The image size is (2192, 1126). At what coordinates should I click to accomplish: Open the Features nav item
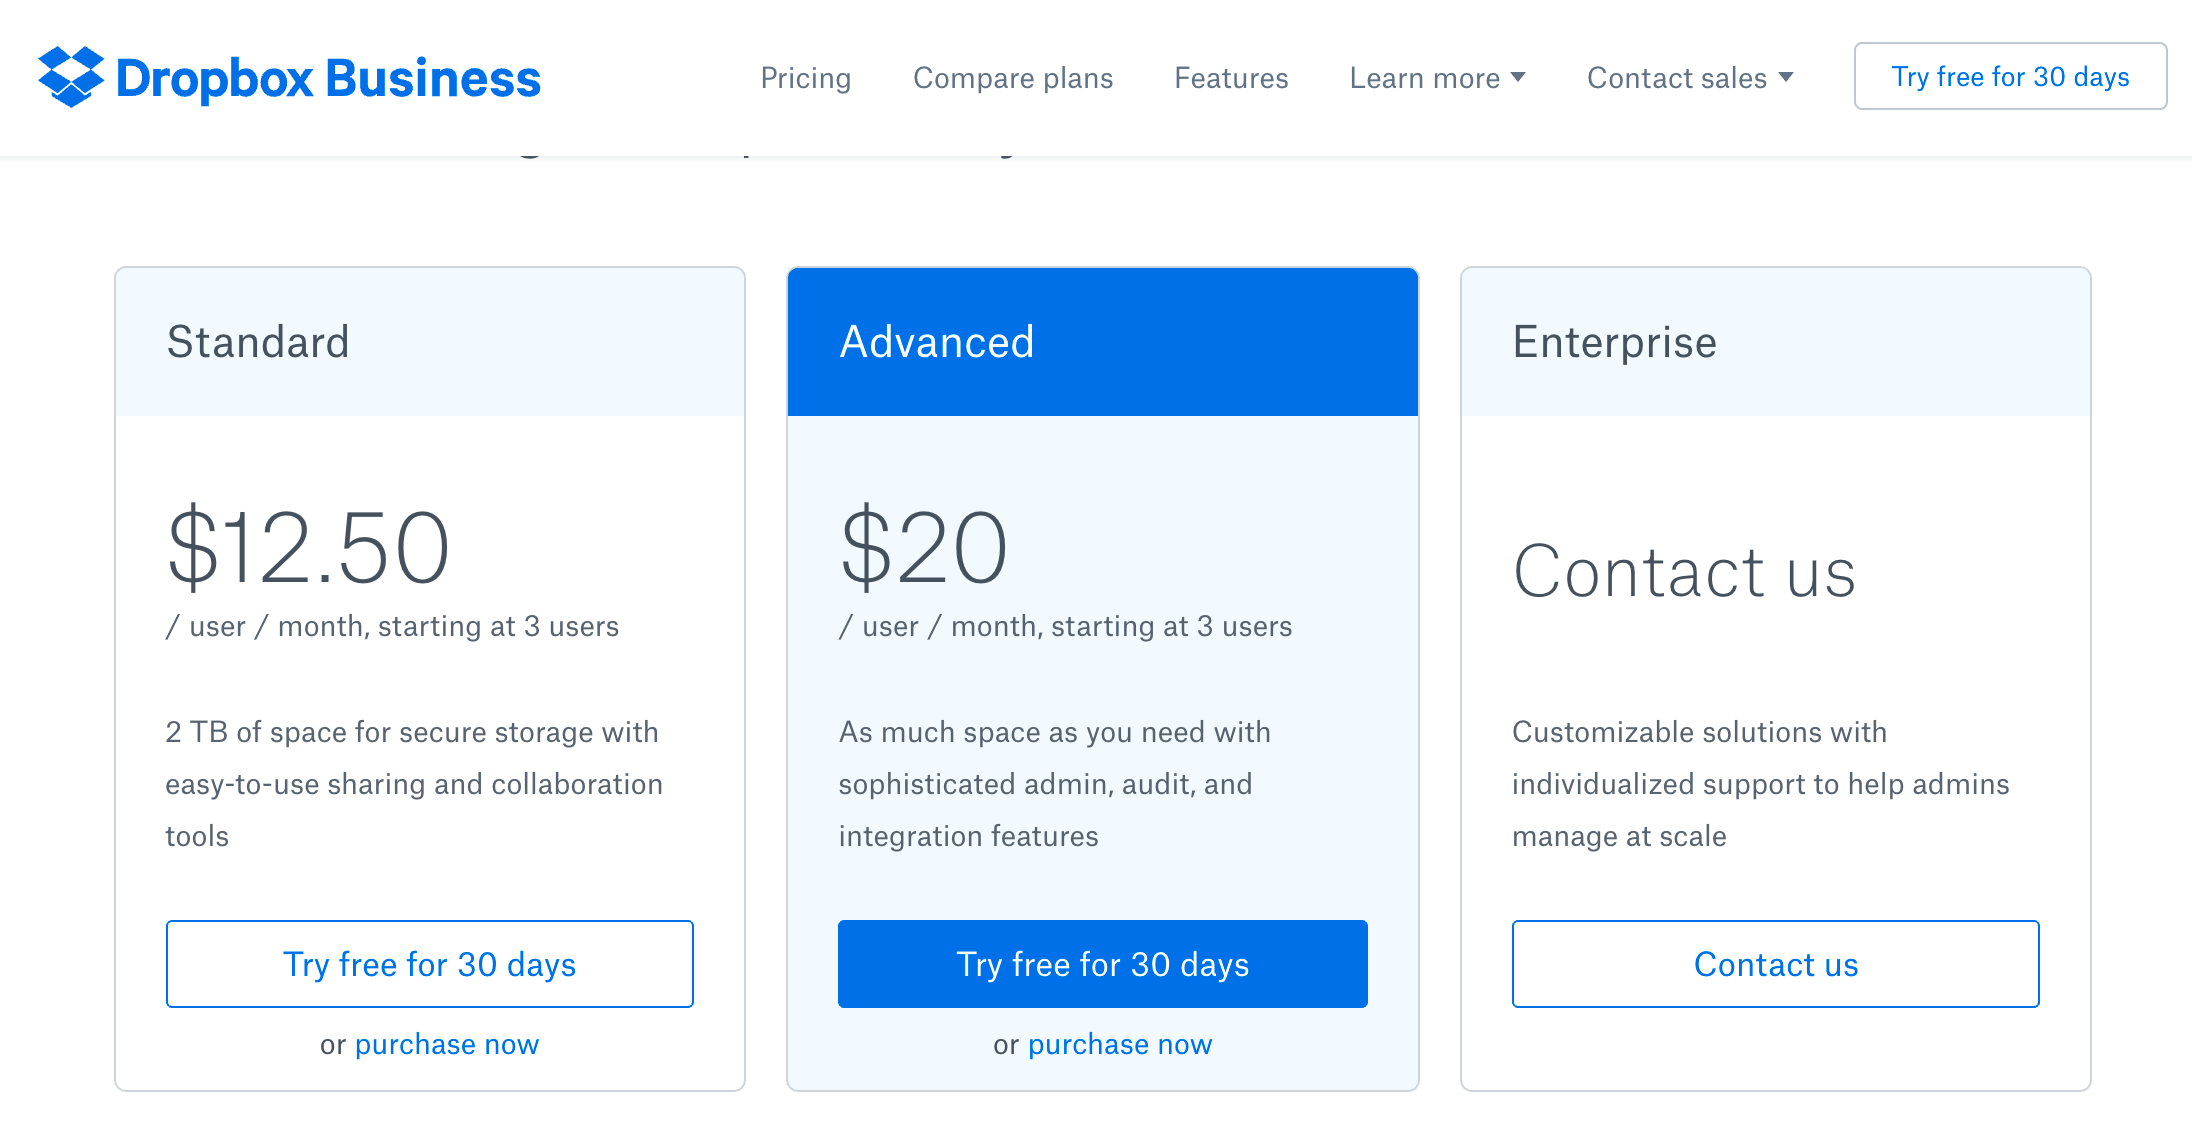[x=1231, y=78]
